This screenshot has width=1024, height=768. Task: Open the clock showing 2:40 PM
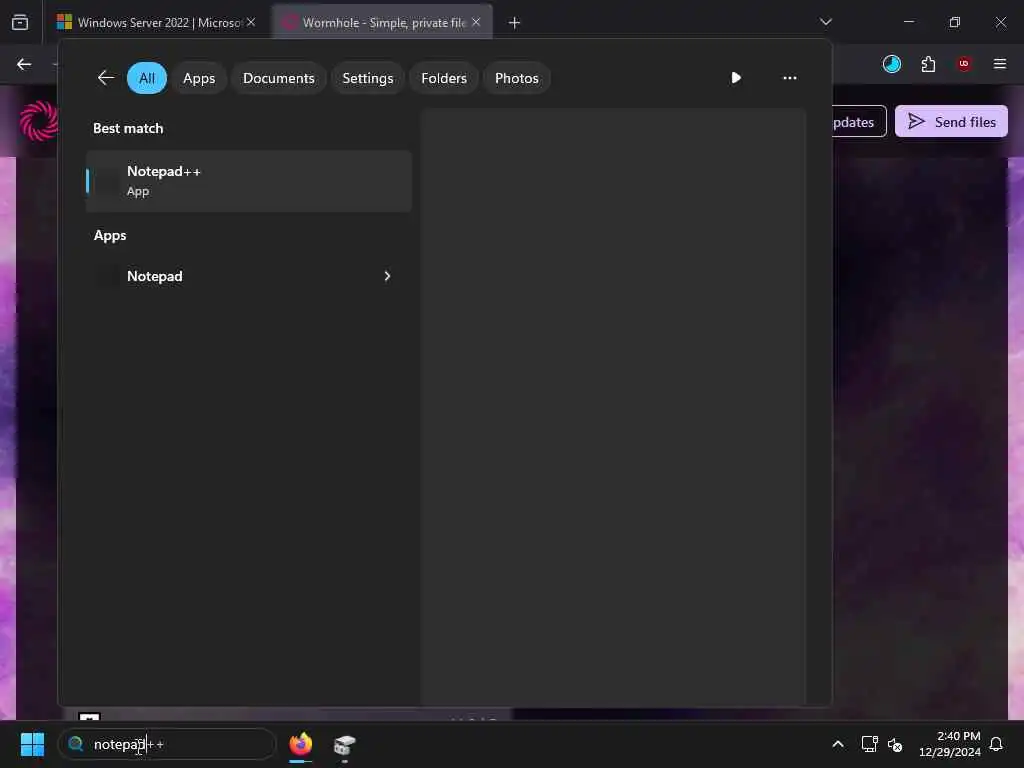[950, 744]
